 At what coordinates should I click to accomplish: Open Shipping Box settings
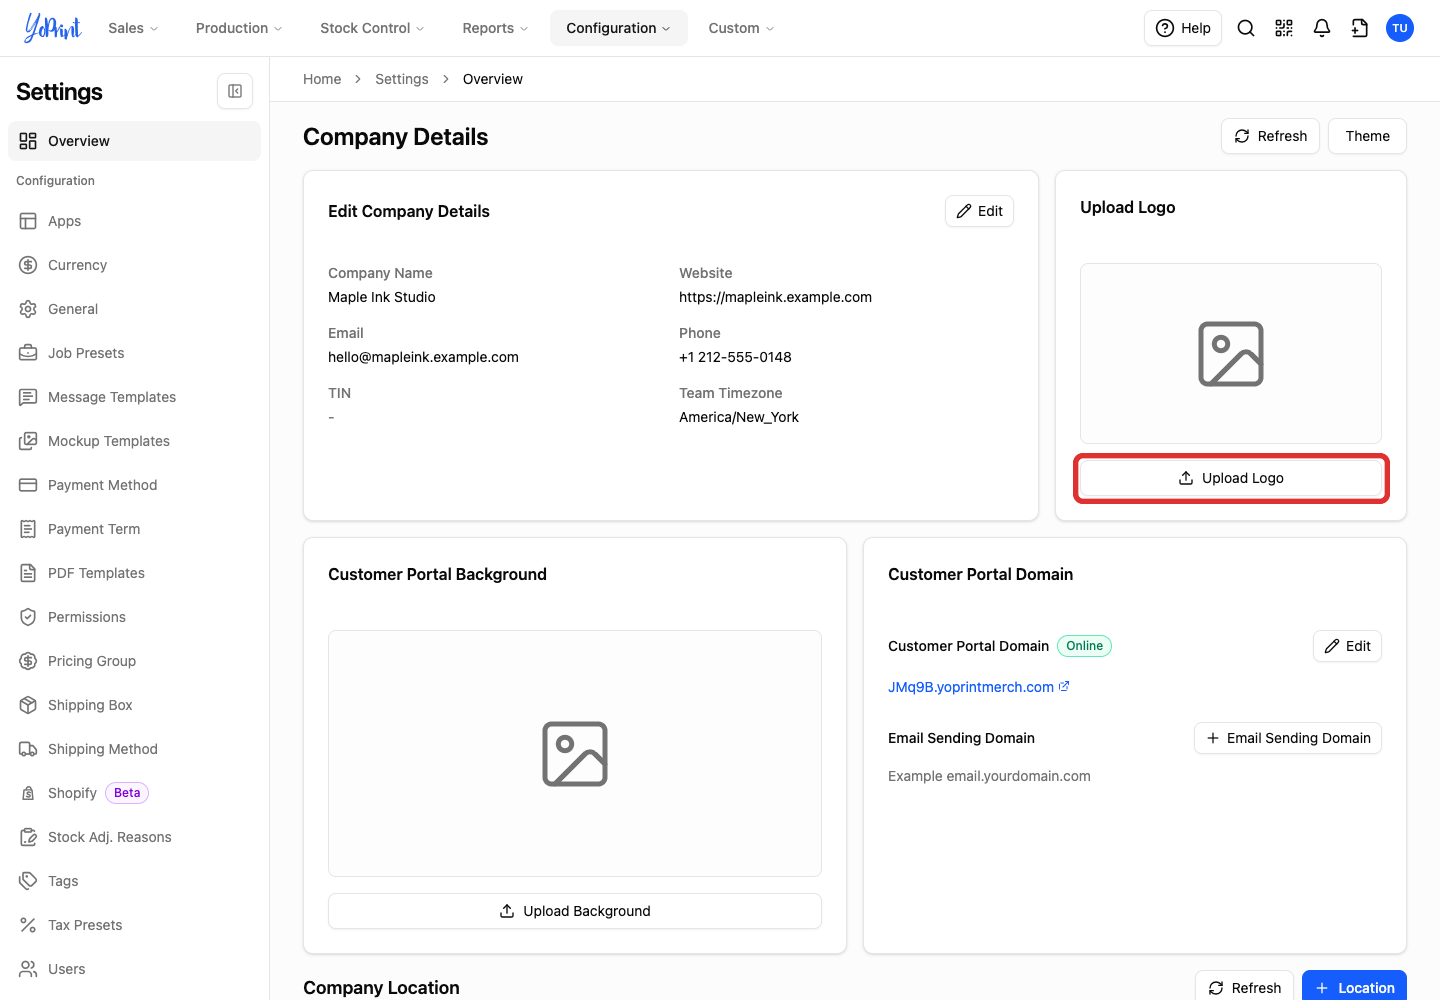click(x=134, y=705)
